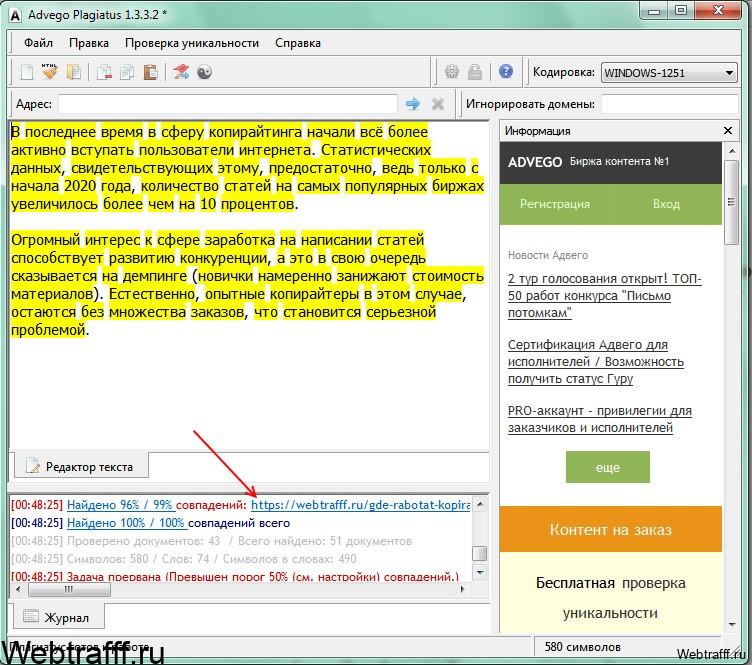This screenshot has width=752, height=665.
Task: Click the paste clipboard icon
Action: pyautogui.click(x=151, y=72)
